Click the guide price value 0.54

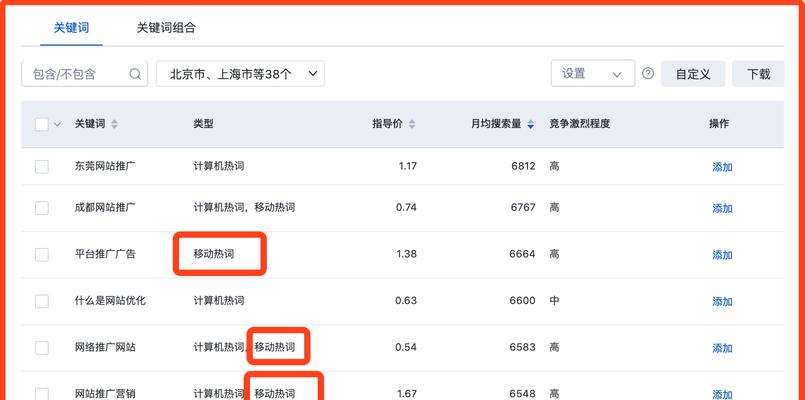406,348
